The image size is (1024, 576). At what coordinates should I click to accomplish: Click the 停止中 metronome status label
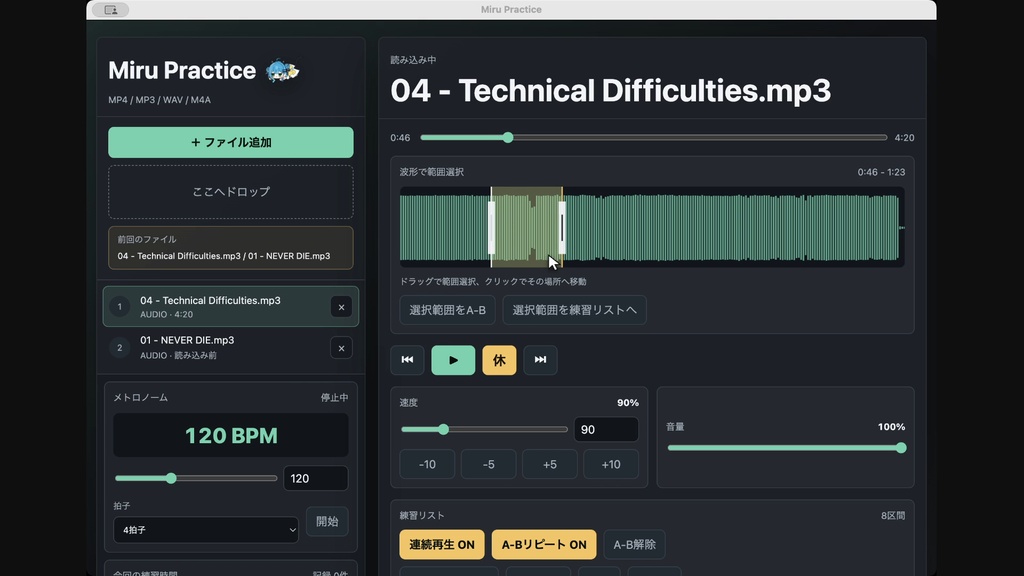tap(334, 398)
